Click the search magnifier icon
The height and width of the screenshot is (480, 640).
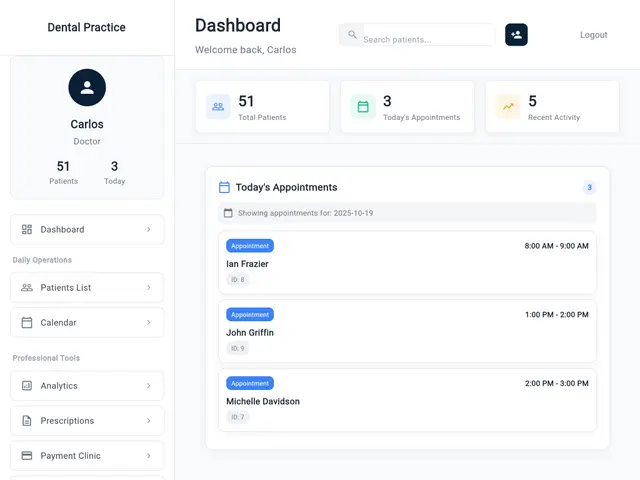(352, 36)
